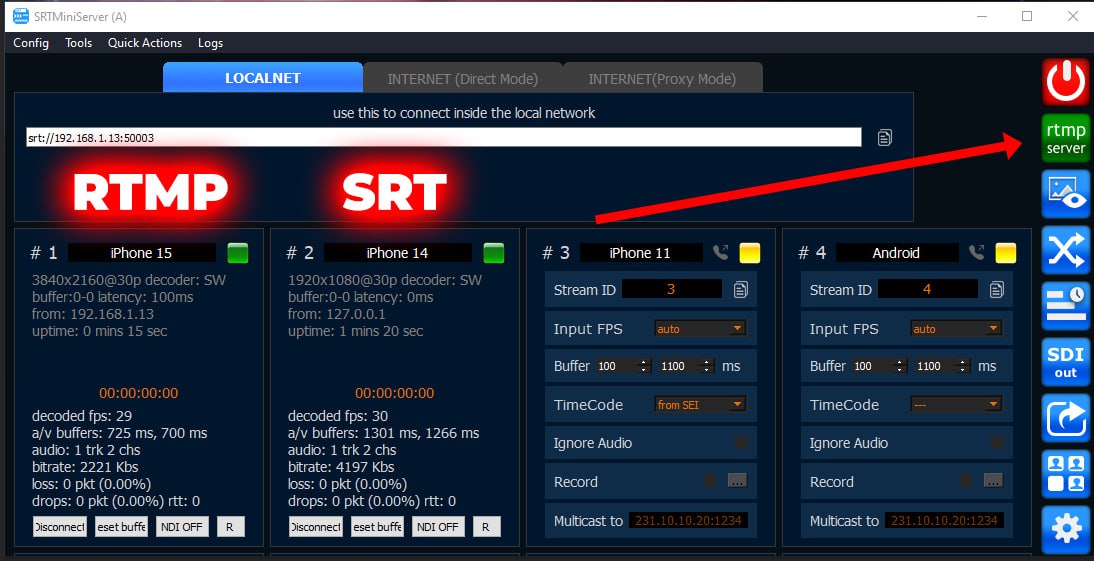Switch to the LOCALNET tab

263,78
